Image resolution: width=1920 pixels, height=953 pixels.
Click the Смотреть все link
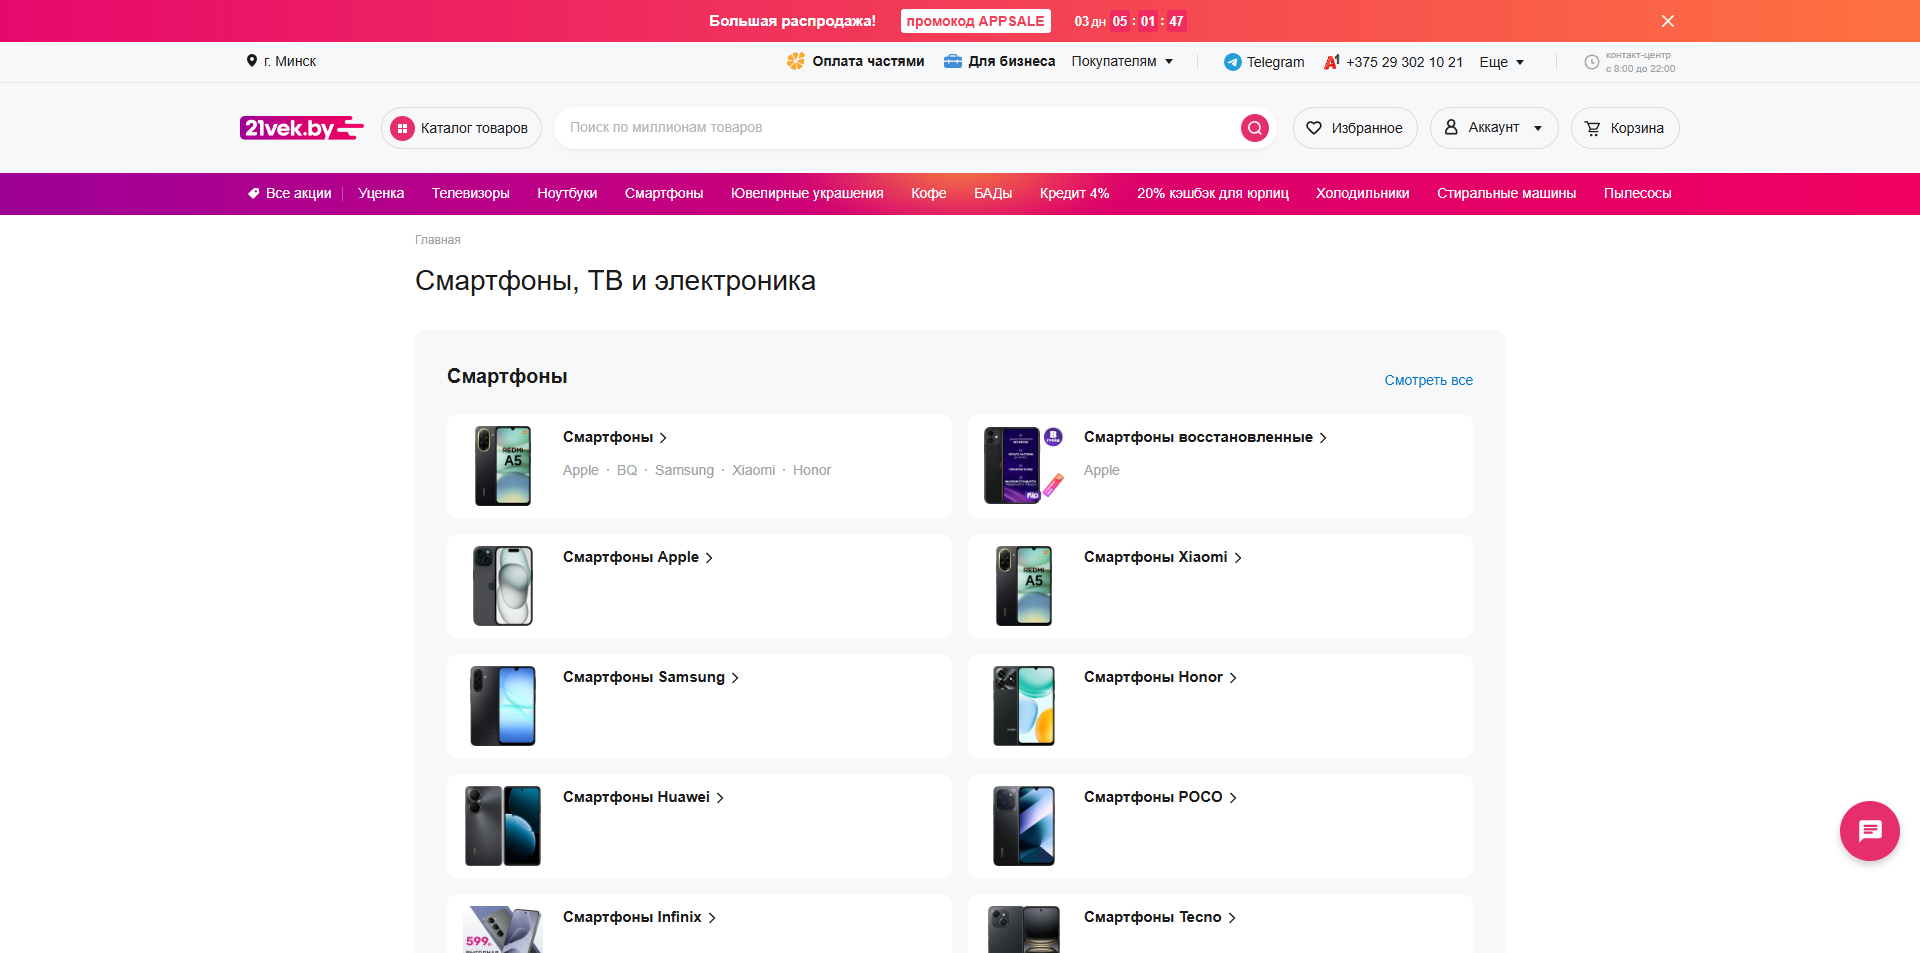[x=1428, y=380]
